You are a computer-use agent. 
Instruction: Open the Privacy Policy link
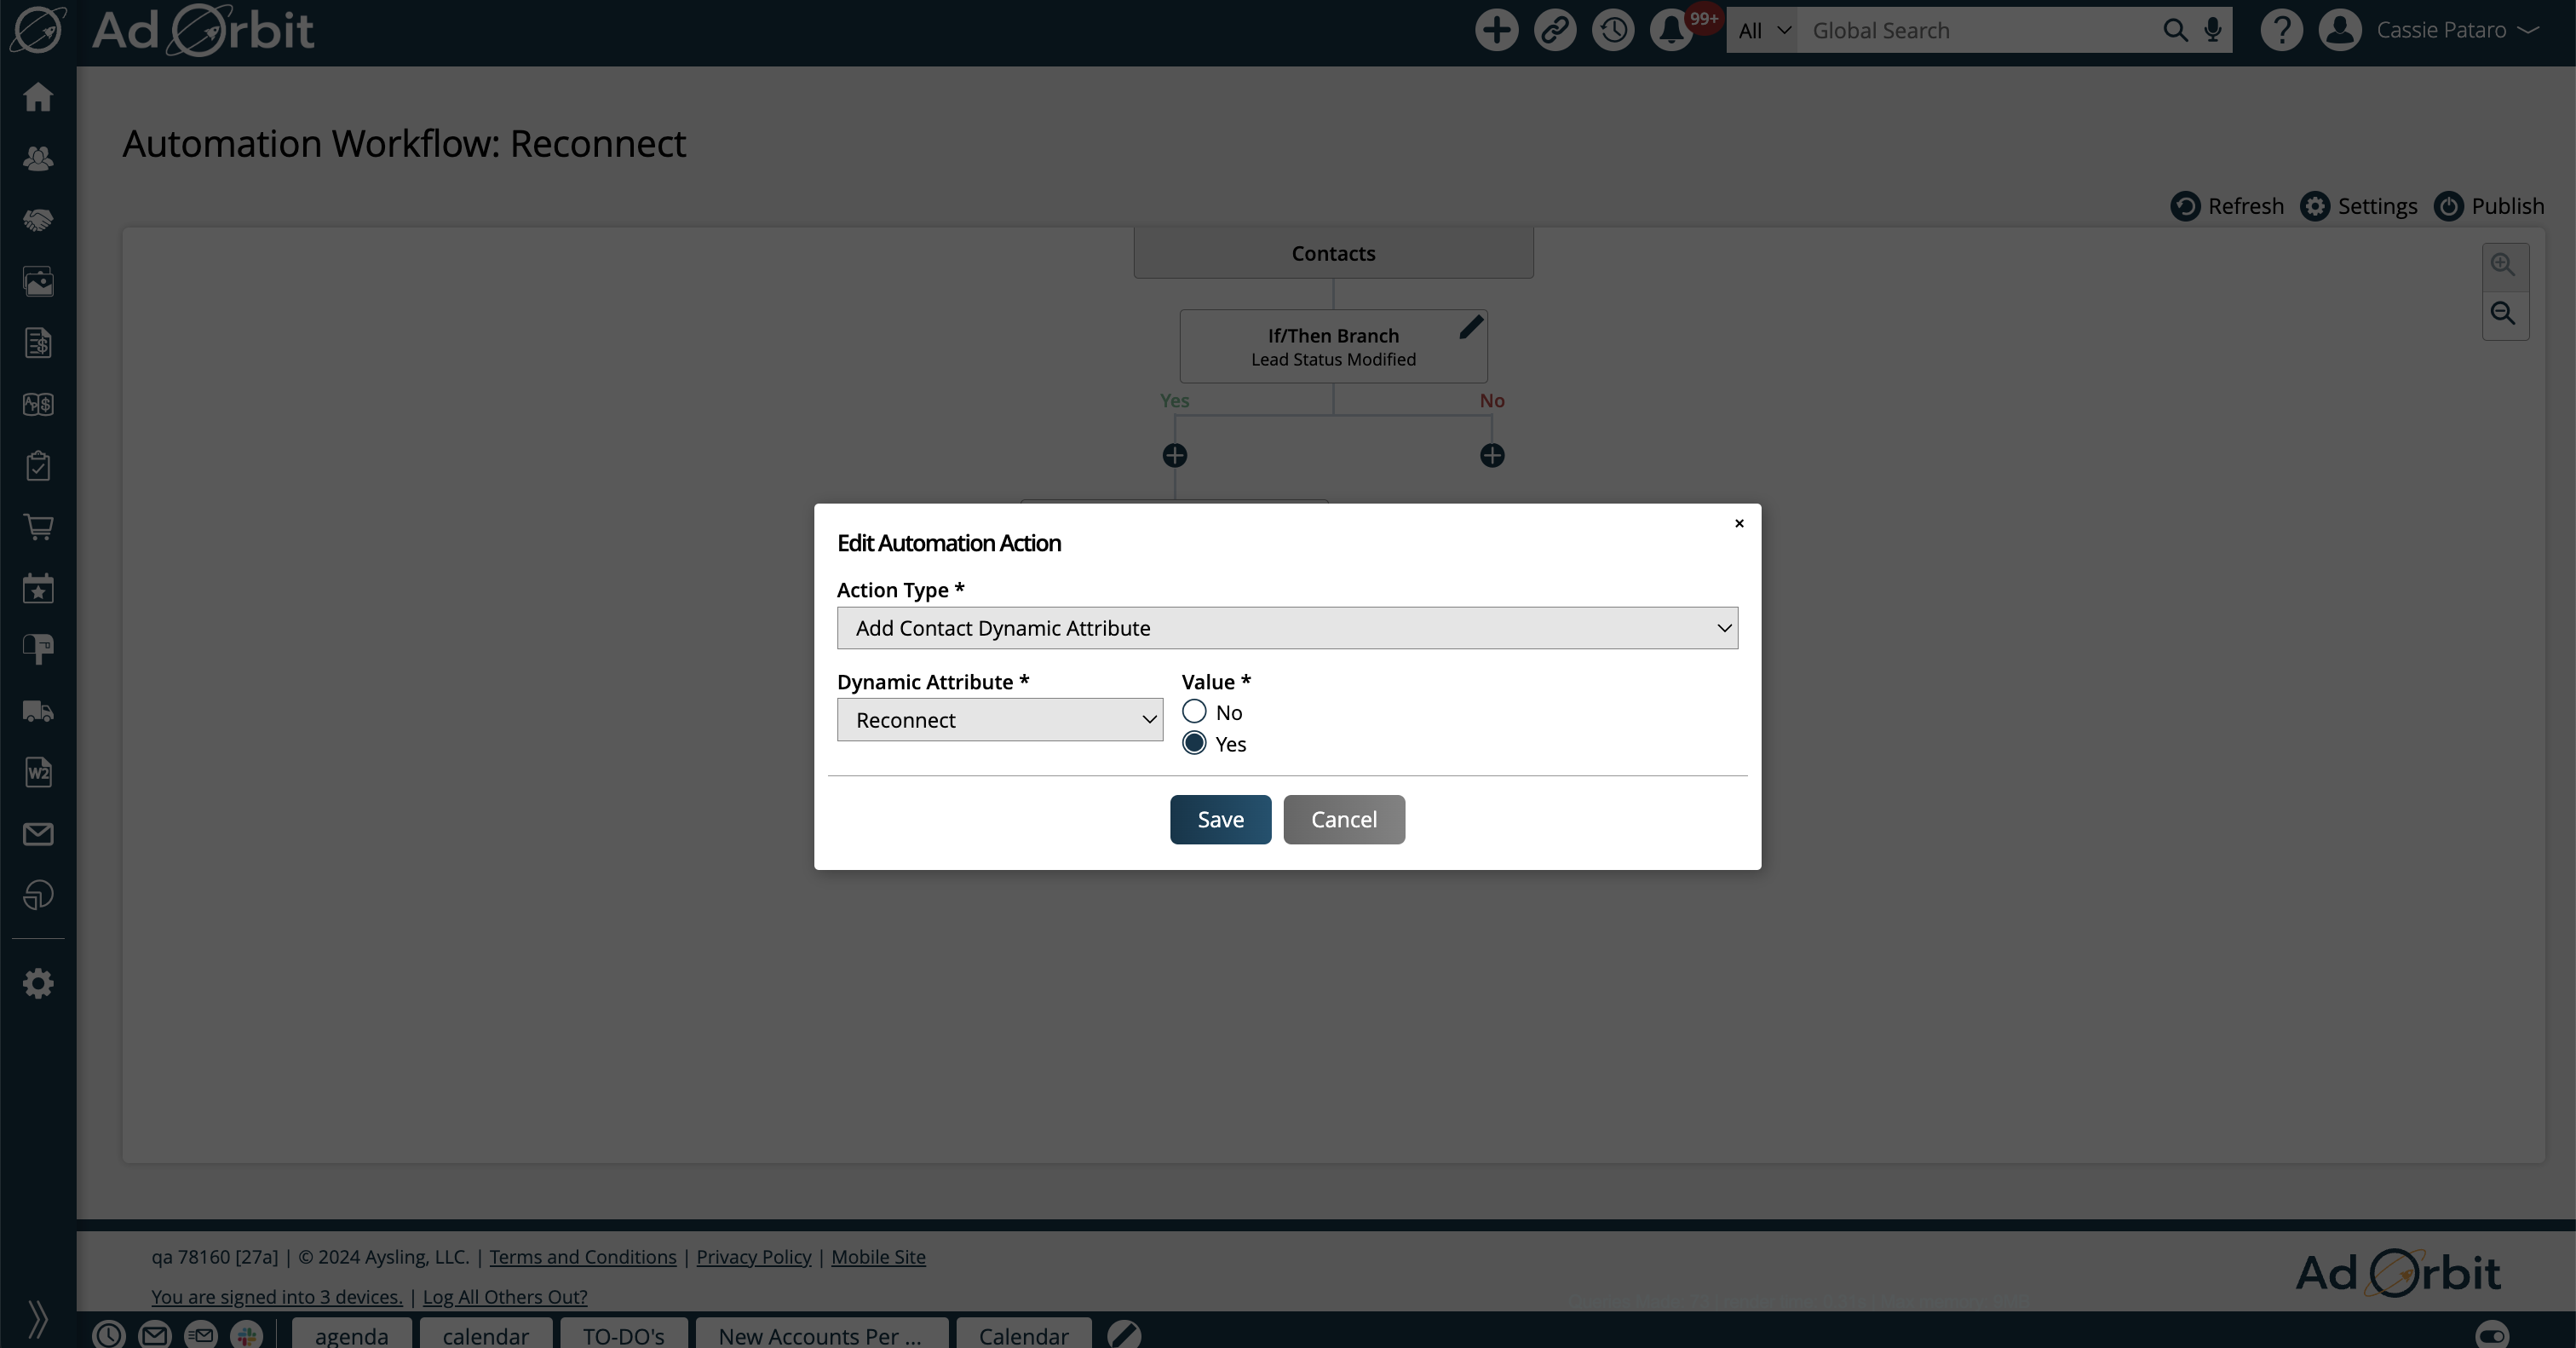pos(753,1257)
